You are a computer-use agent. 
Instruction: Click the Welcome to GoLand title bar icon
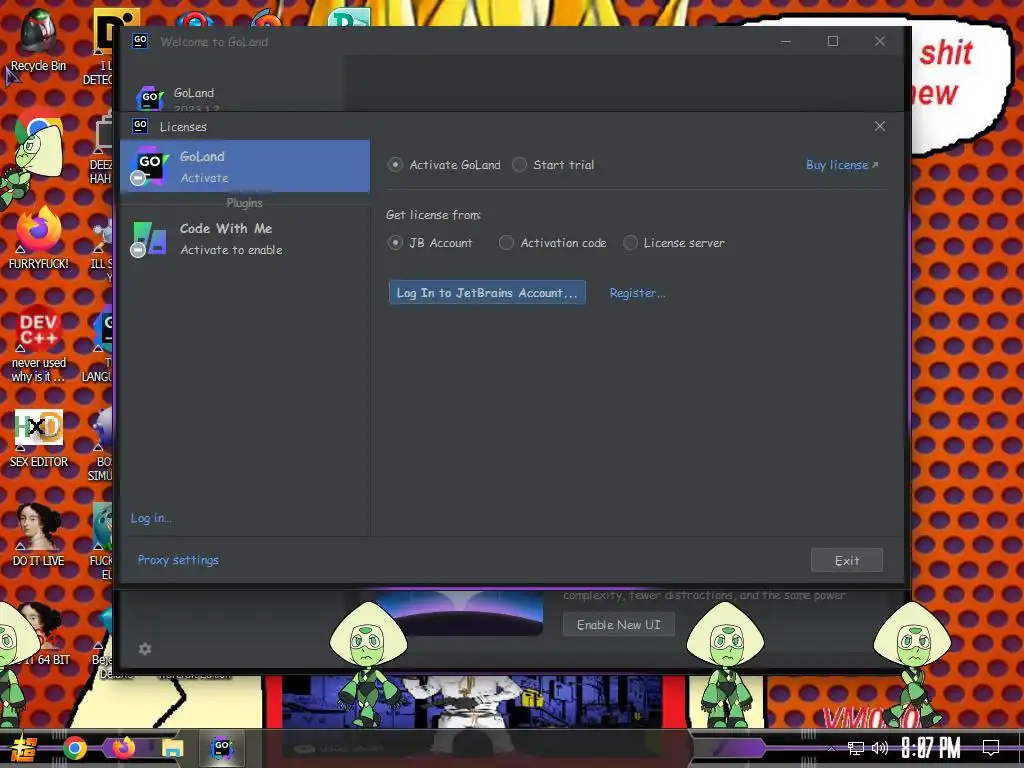[140, 40]
